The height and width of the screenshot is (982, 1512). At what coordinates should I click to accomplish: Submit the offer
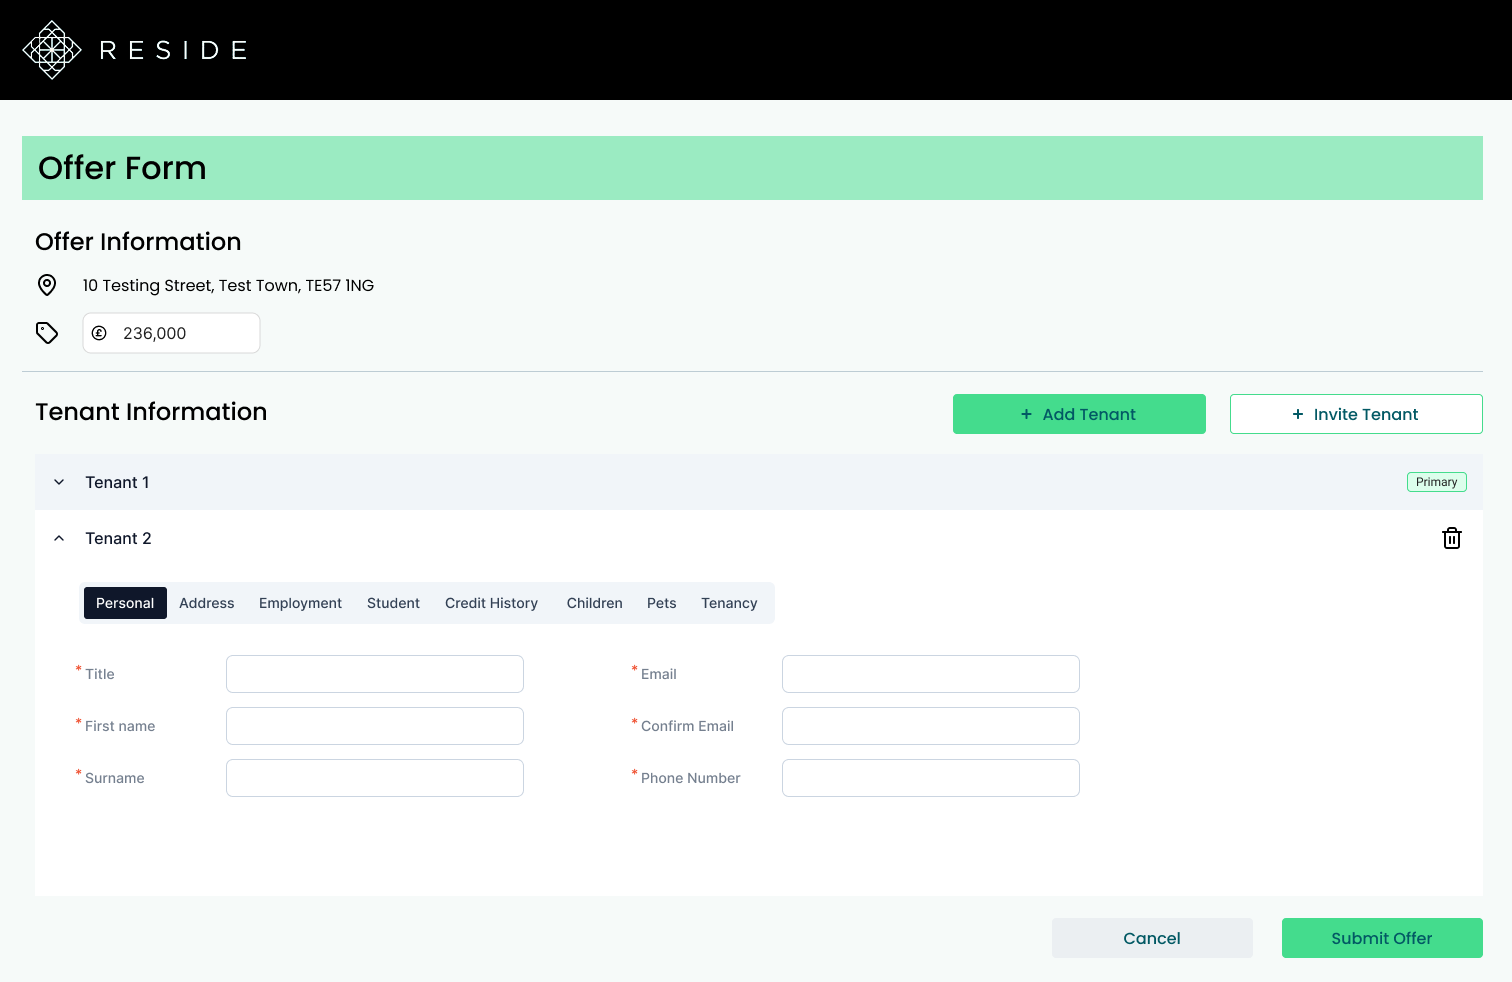coord(1382,938)
